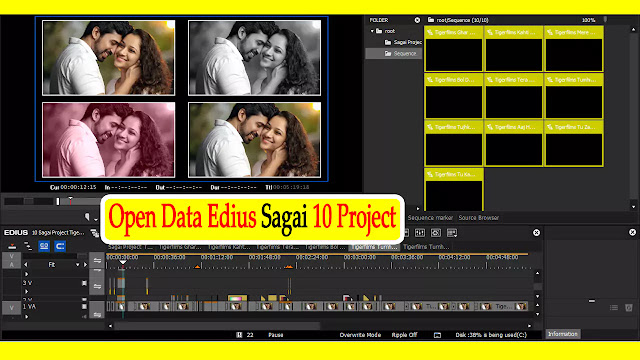The image size is (640, 360).
Task: Toggle sync-lock on the 3 V track
Action: [97, 286]
